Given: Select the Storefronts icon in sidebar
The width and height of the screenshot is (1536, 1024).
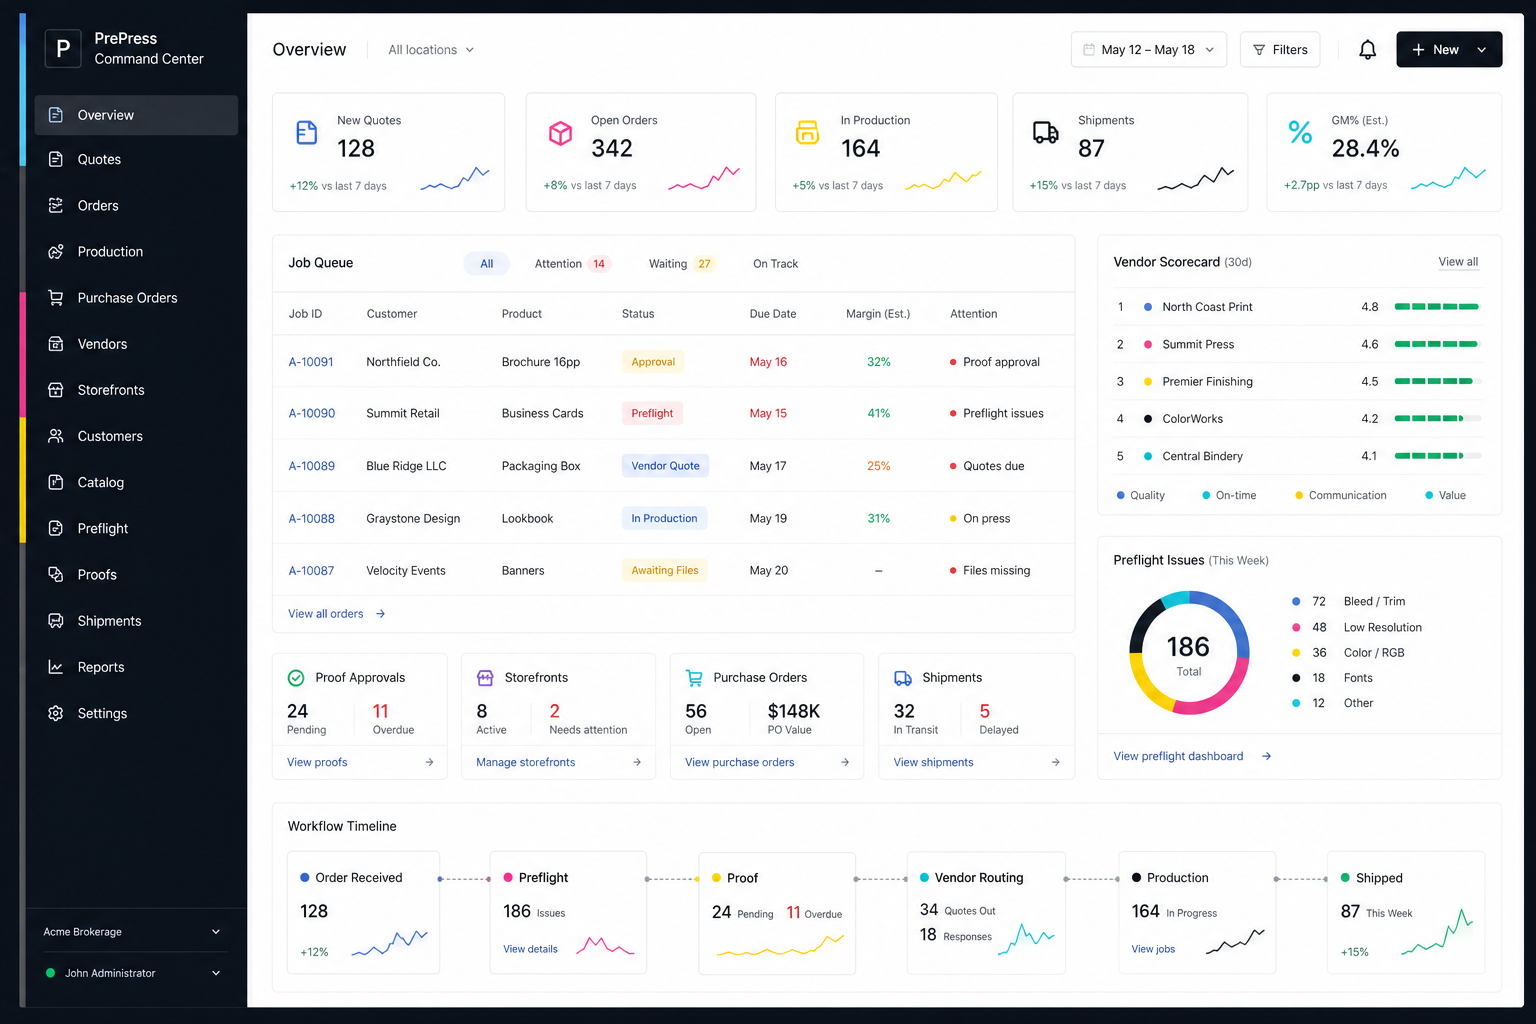Looking at the screenshot, I should [x=56, y=390].
